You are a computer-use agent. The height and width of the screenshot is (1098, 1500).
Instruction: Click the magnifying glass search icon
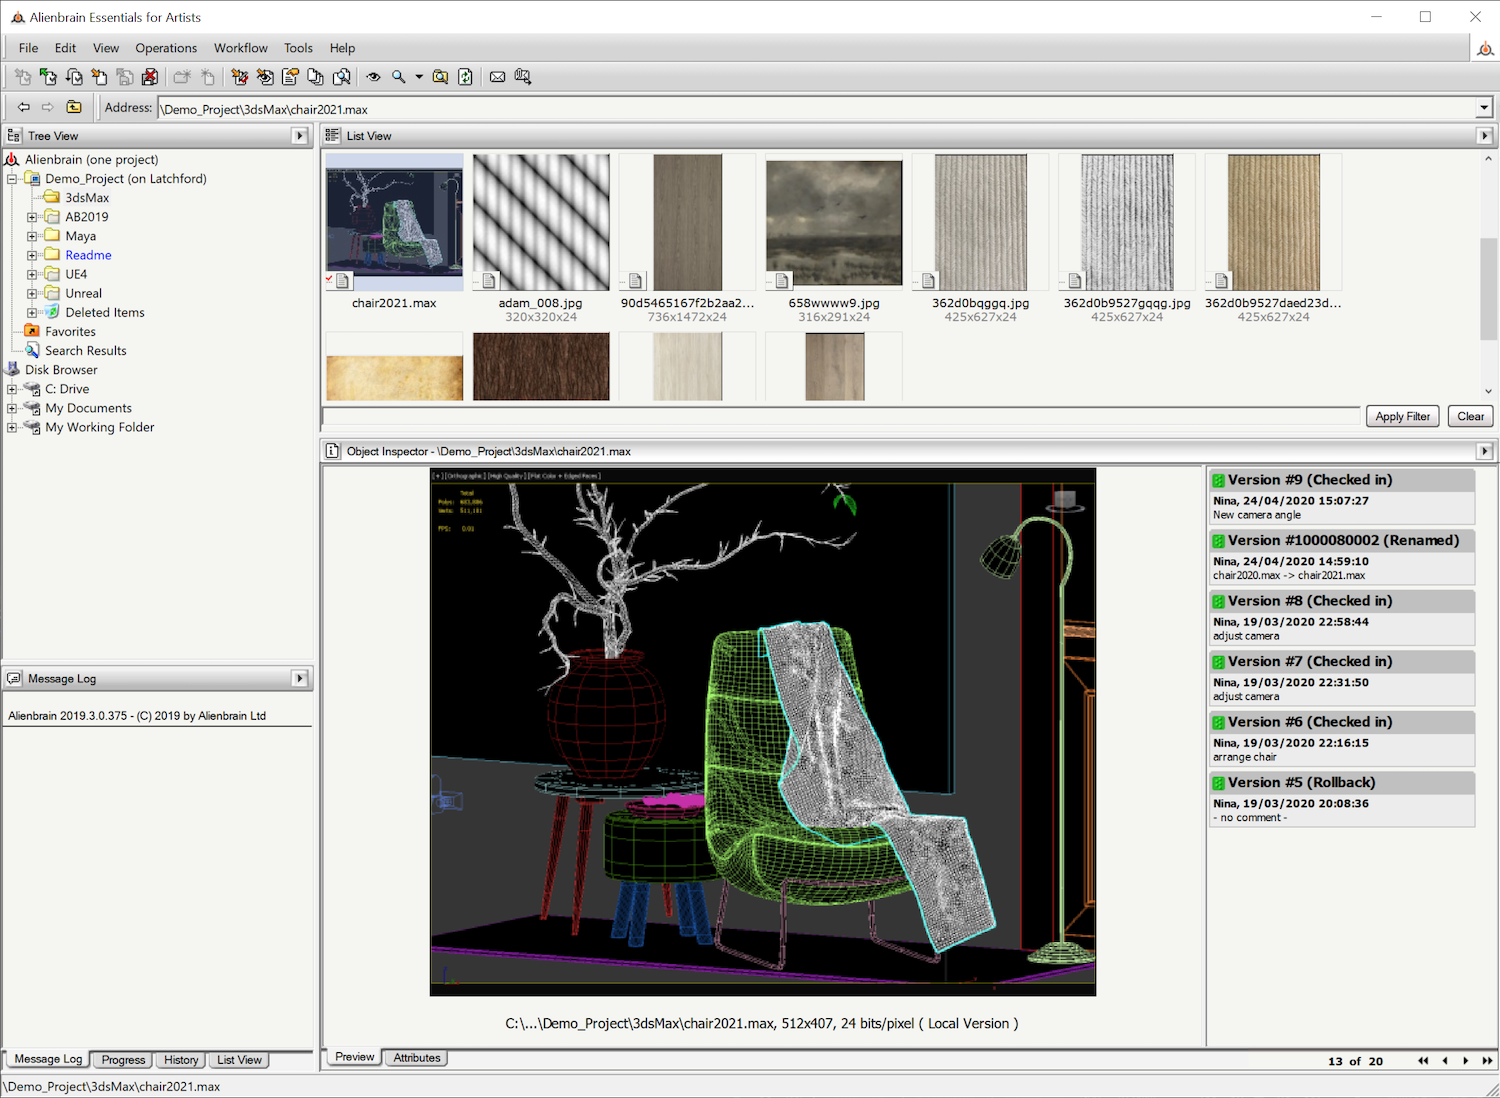pos(399,77)
